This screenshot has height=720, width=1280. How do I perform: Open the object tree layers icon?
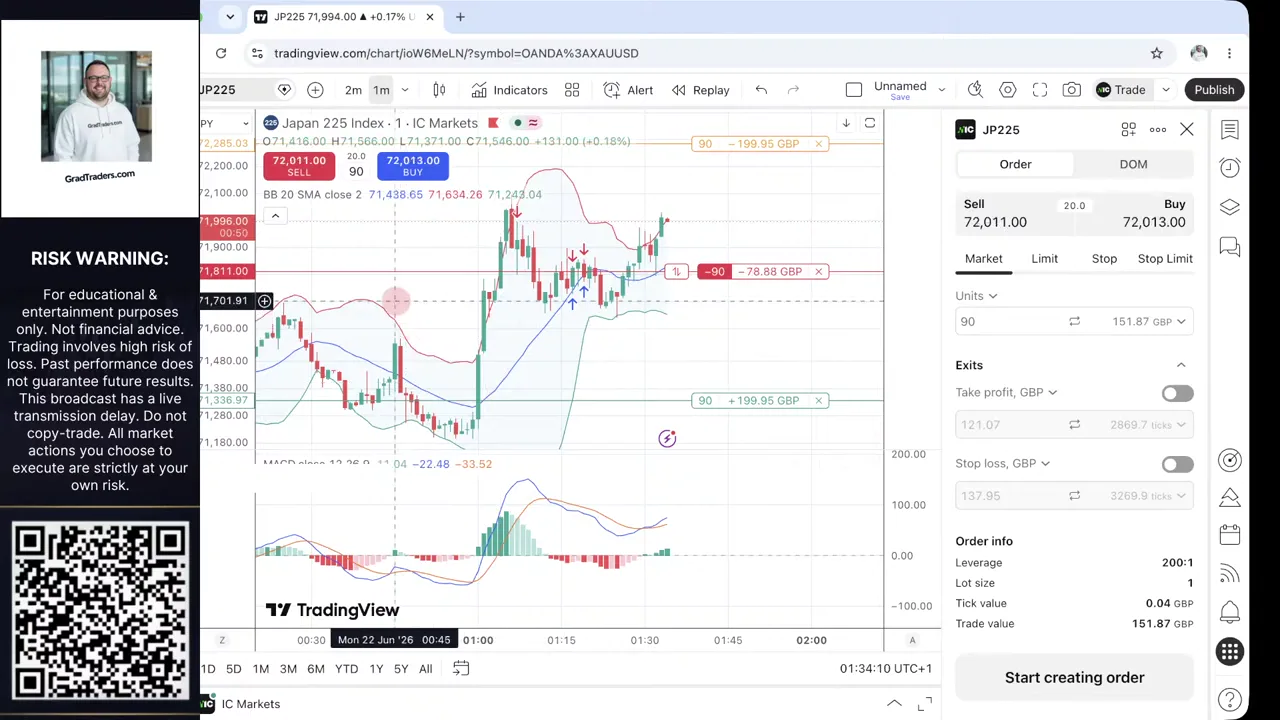(1230, 207)
